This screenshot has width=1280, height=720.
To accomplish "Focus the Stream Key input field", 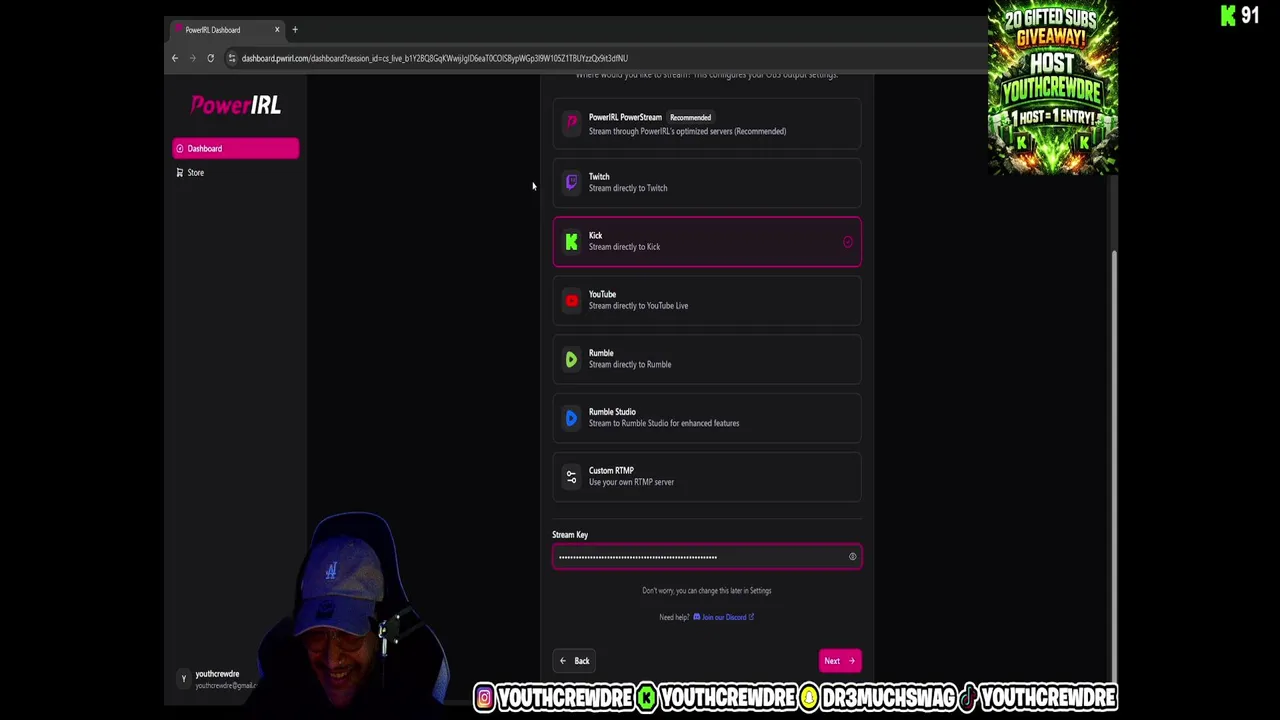I will [707, 557].
